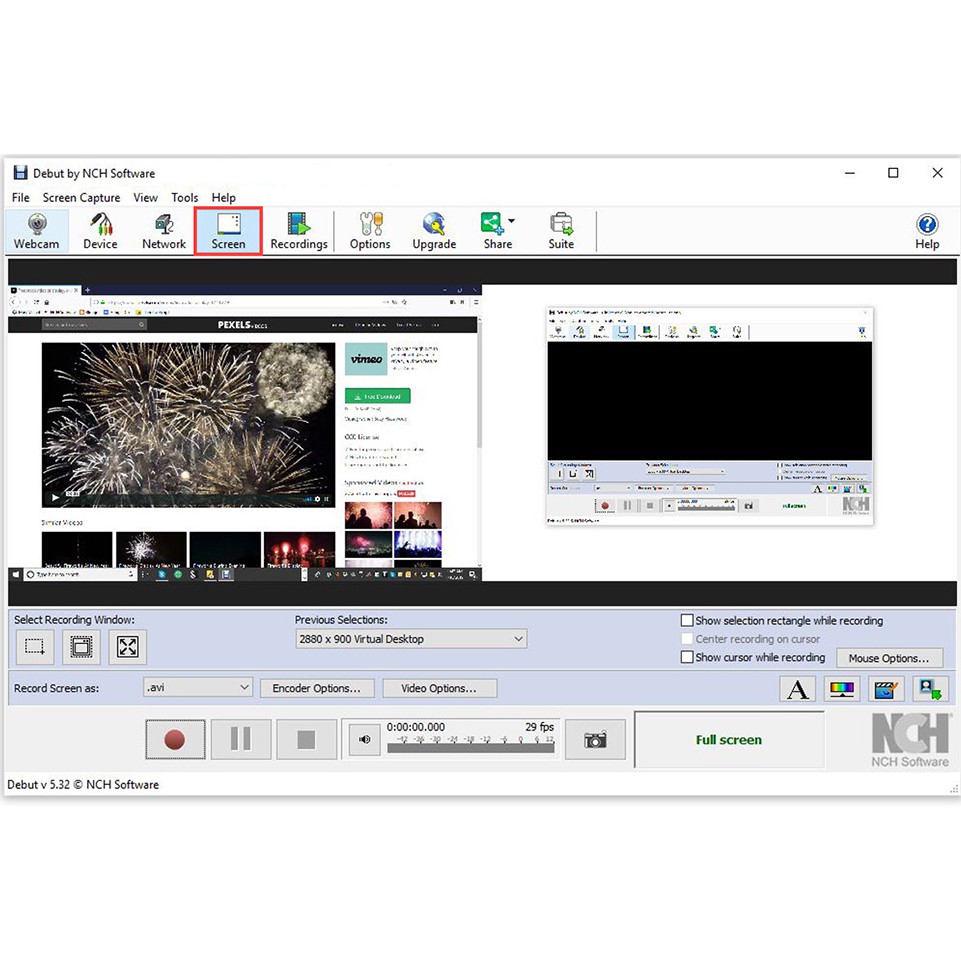This screenshot has width=961, height=961.
Task: Start recording with the red record button
Action: coord(175,740)
